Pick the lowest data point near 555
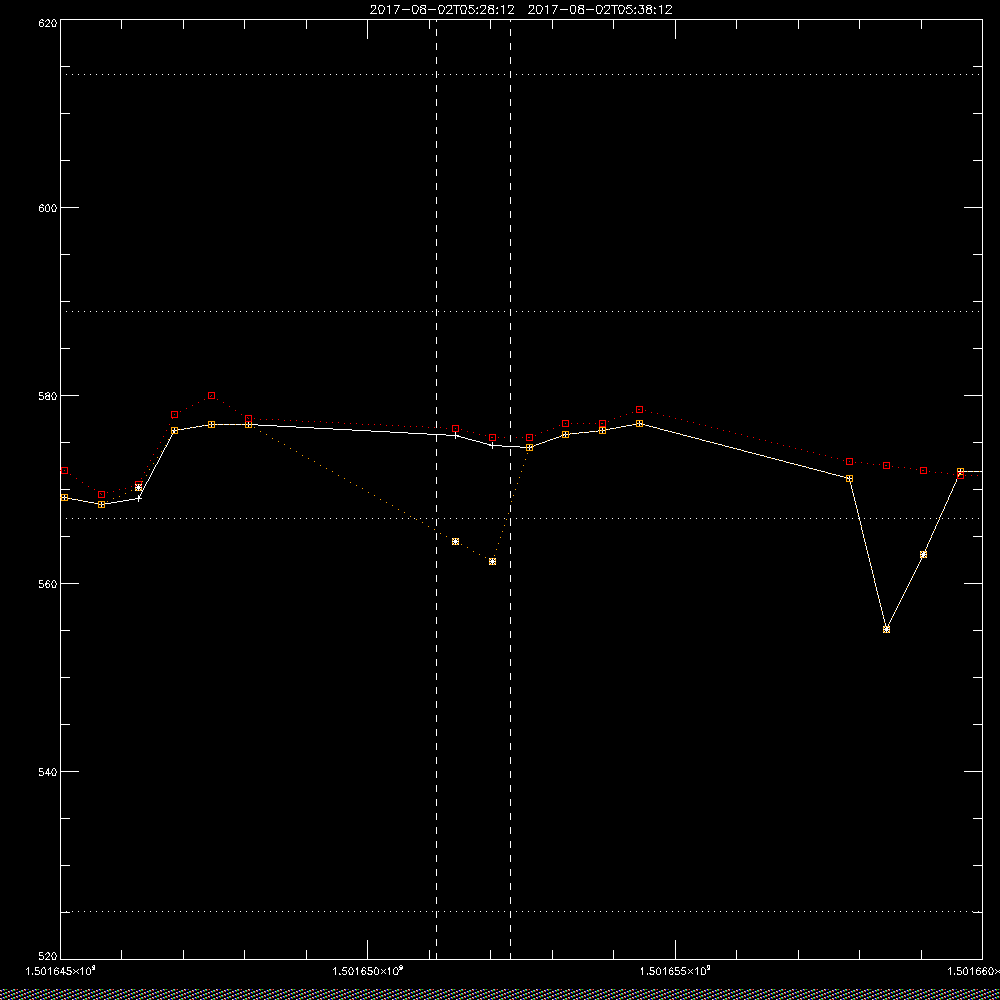 [x=886, y=629]
